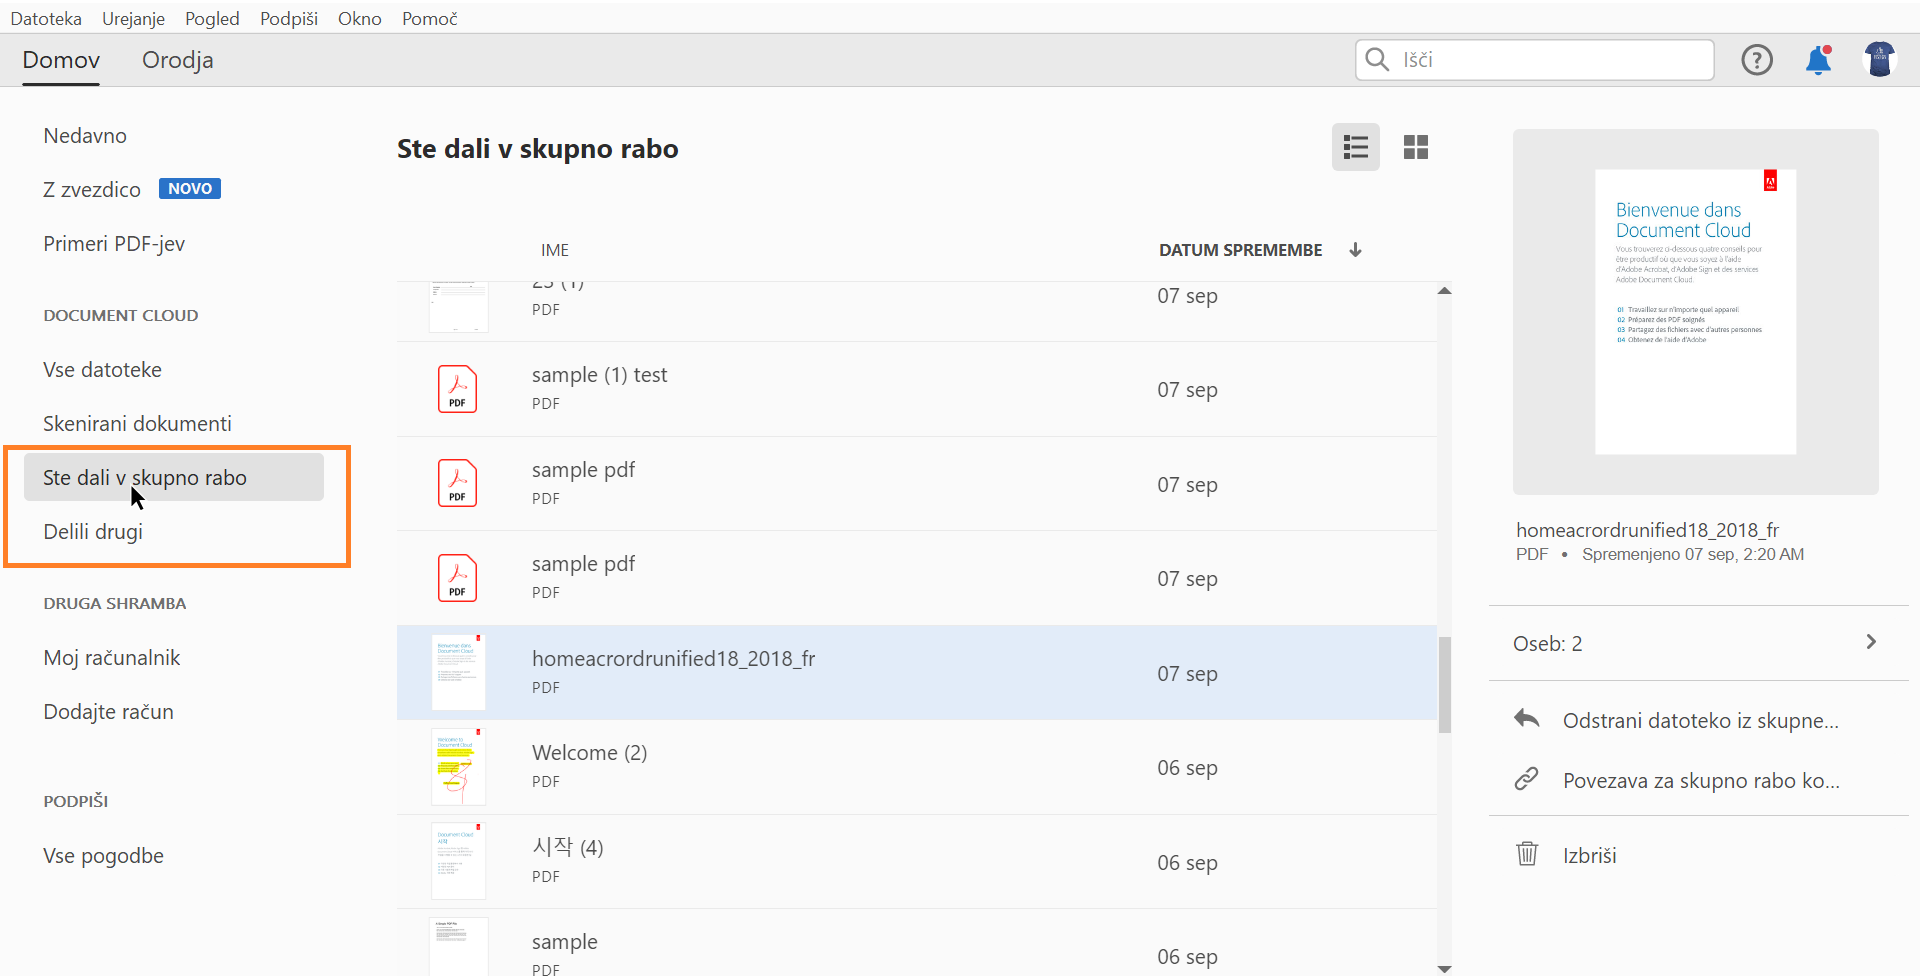Go to Vse datoteke
Screen dimensions: 1920x976
click(102, 370)
